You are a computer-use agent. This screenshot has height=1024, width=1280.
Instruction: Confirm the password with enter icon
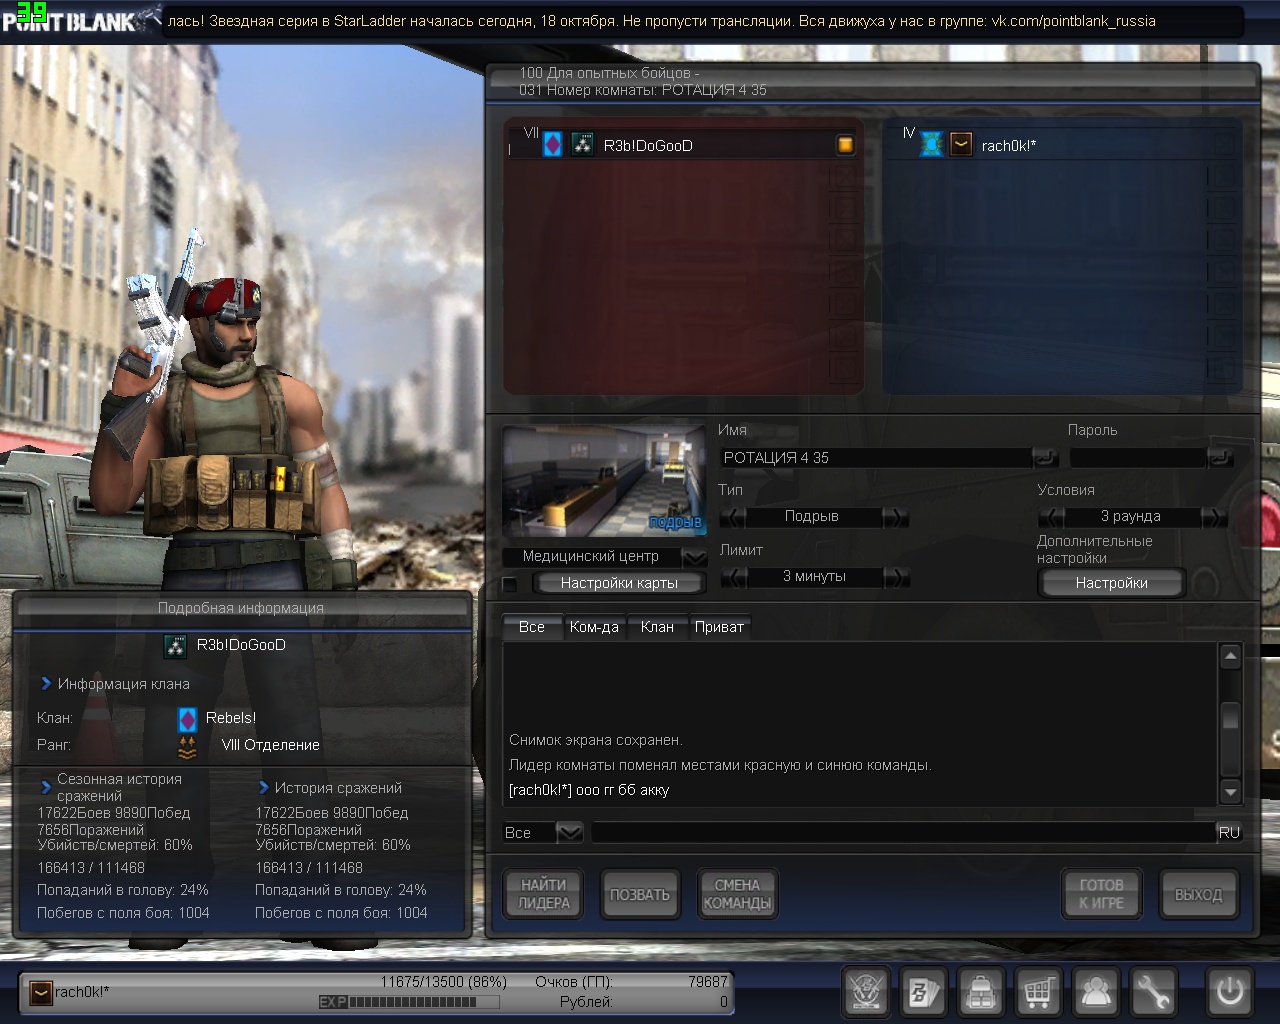(x=1220, y=458)
